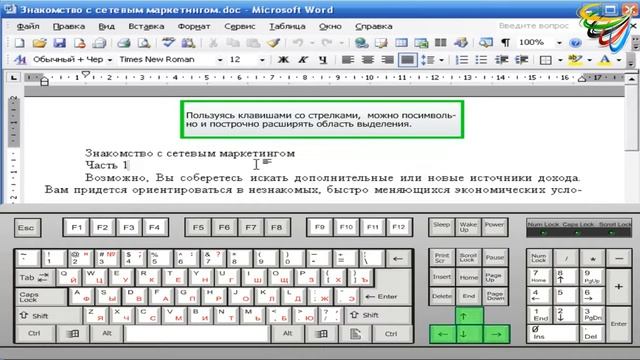Viewport: 640px width, 360px height.
Task: Open the Research pane icon
Action: tap(188, 42)
